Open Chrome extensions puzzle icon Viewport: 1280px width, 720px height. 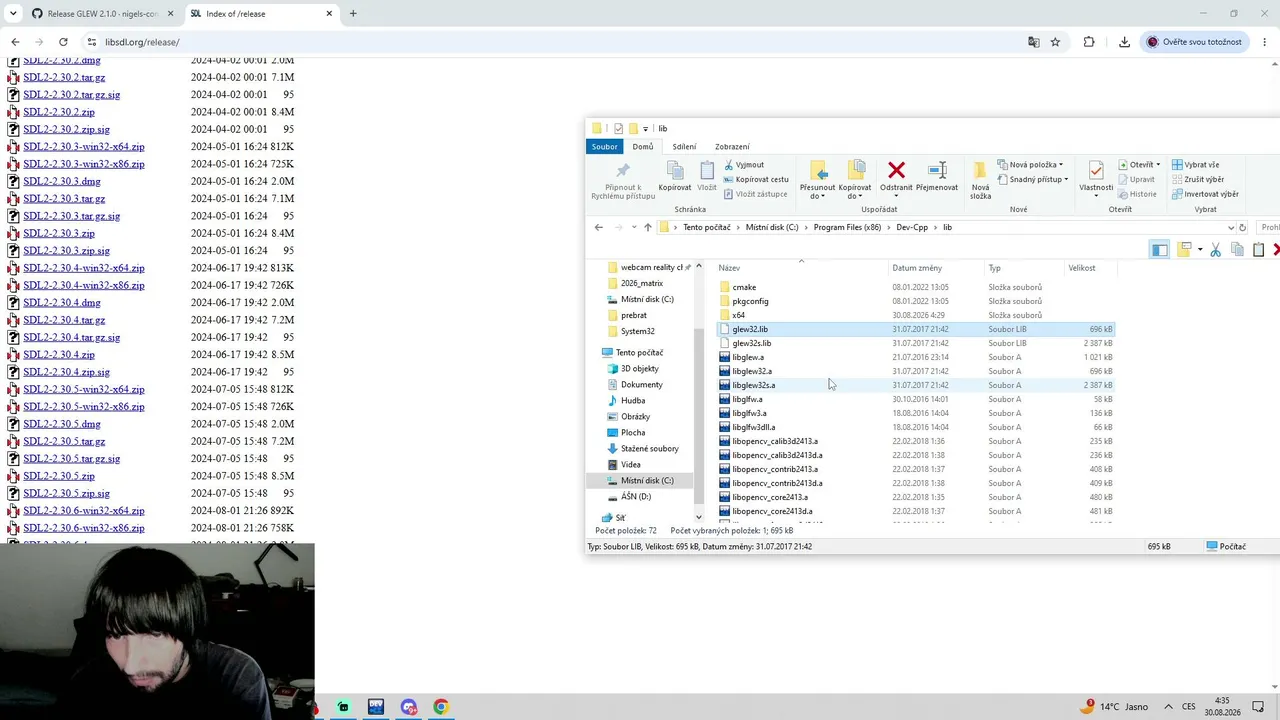(x=1089, y=42)
